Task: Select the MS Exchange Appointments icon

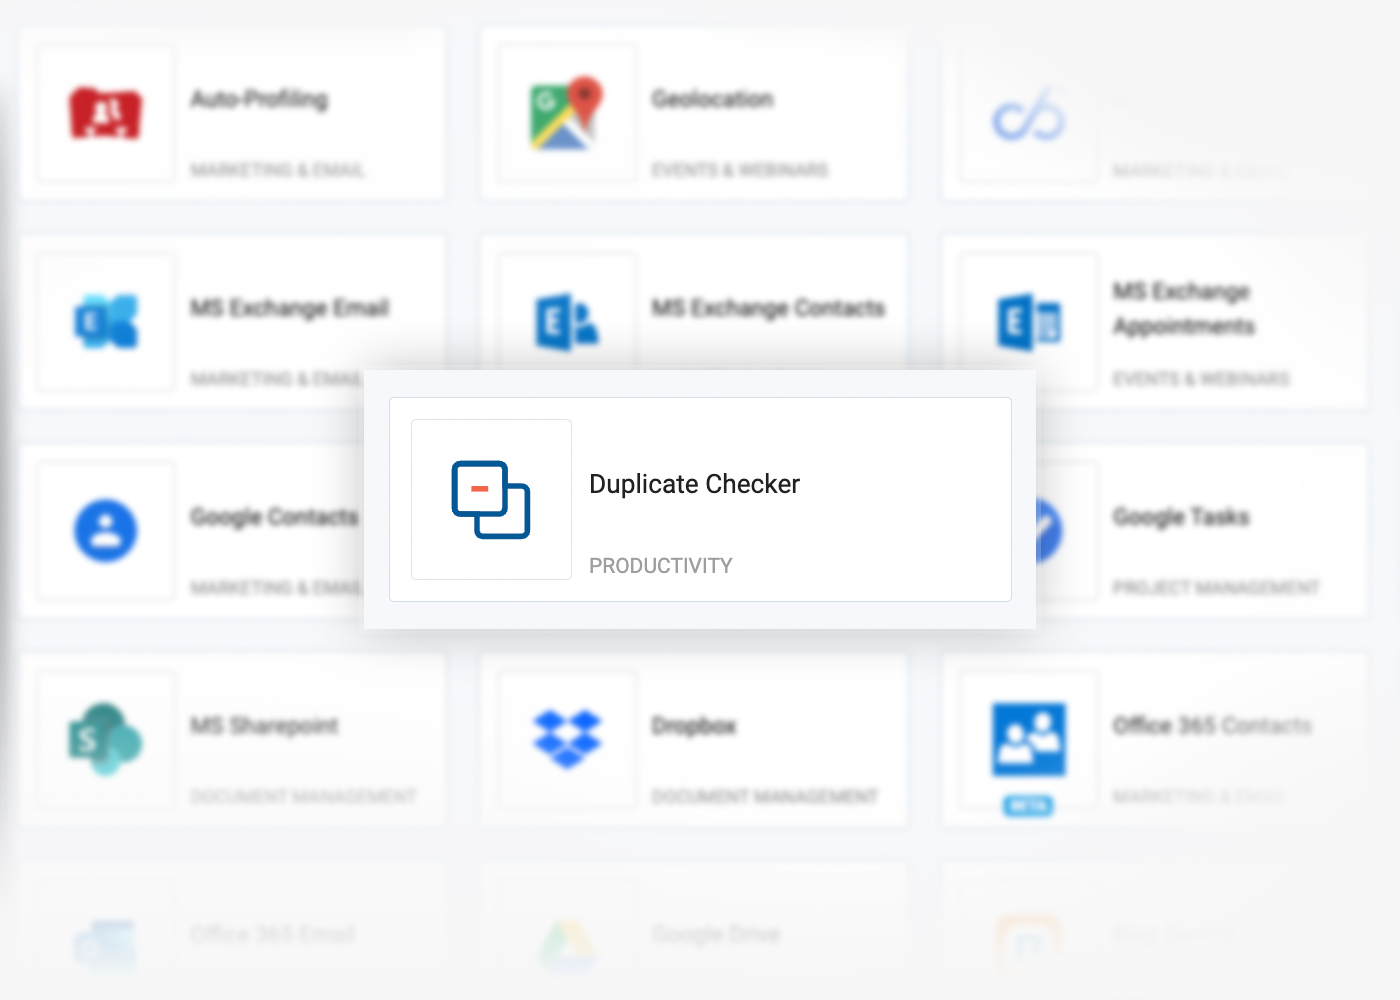Action: pos(1027,322)
